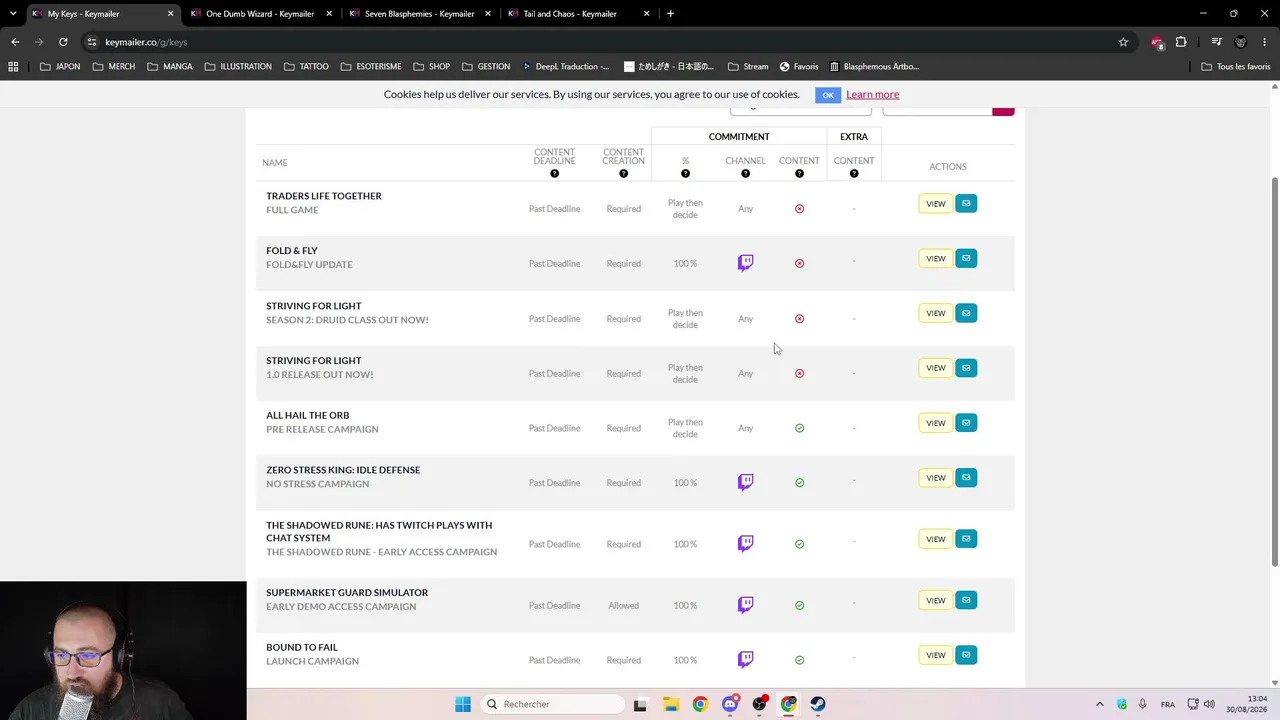This screenshot has width=1280, height=720.
Task: Open the TATTOO bookmarks folder
Action: coord(306,67)
